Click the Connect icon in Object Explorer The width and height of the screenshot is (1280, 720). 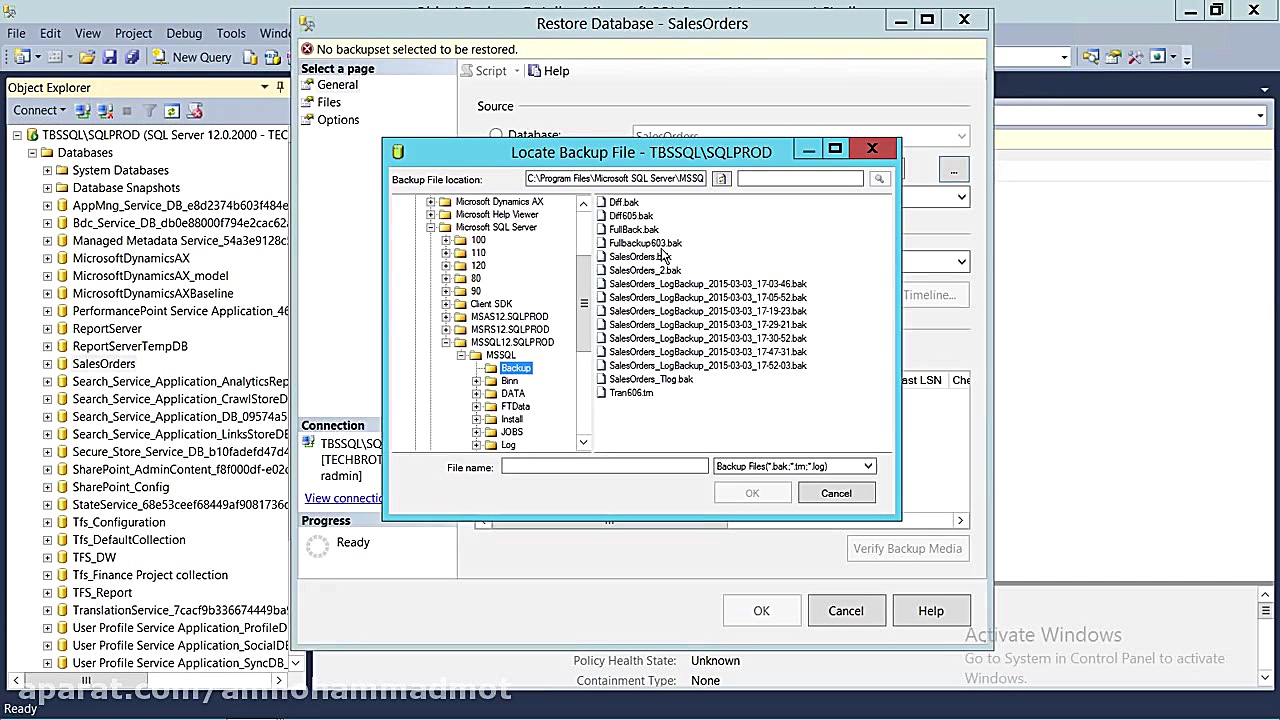click(x=81, y=110)
